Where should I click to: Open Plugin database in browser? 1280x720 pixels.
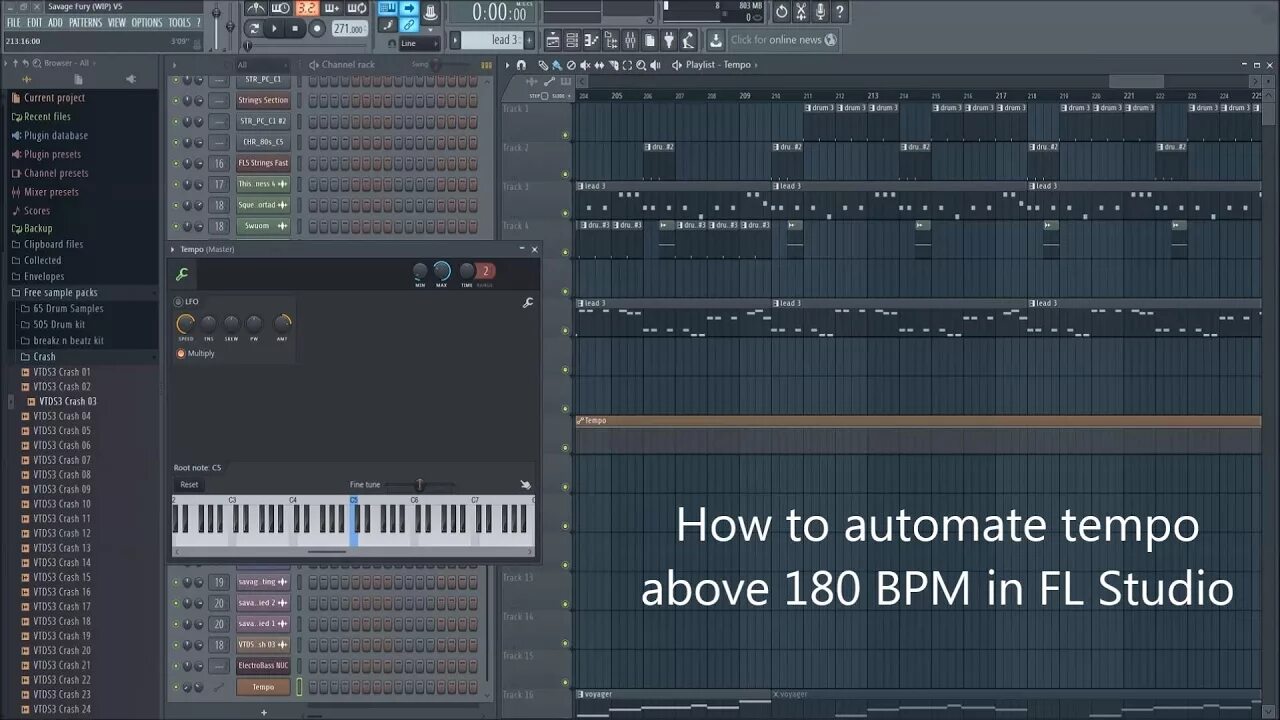pyautogui.click(x=56, y=135)
